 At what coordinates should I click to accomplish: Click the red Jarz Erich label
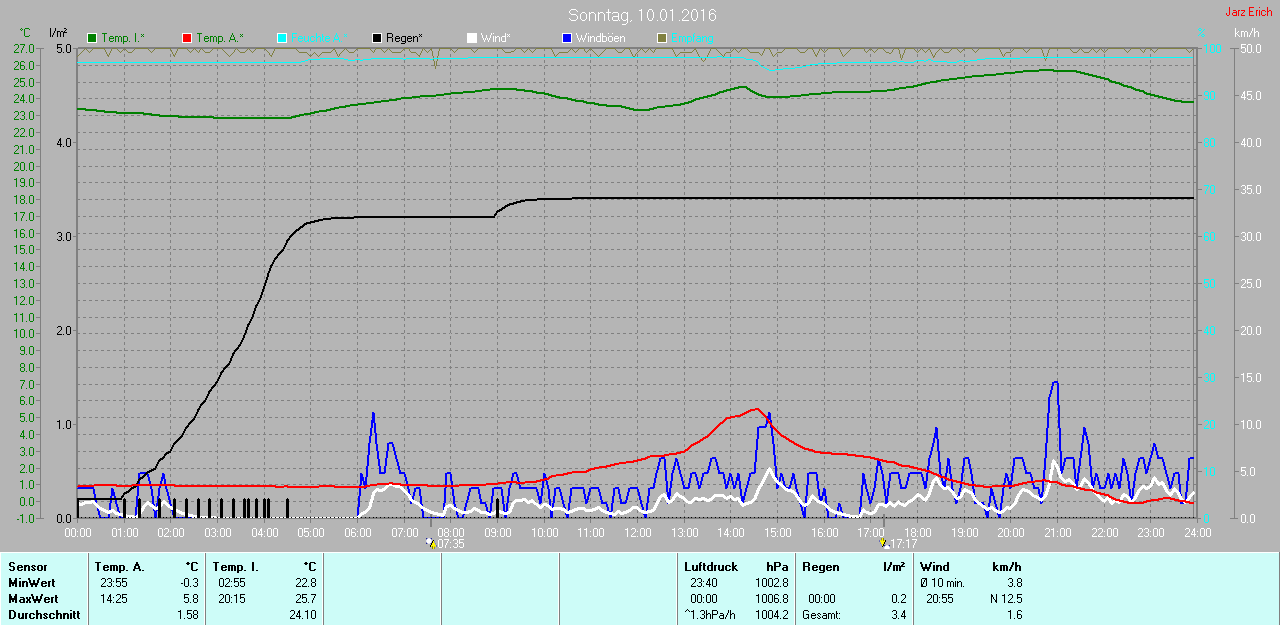pyautogui.click(x=1249, y=12)
